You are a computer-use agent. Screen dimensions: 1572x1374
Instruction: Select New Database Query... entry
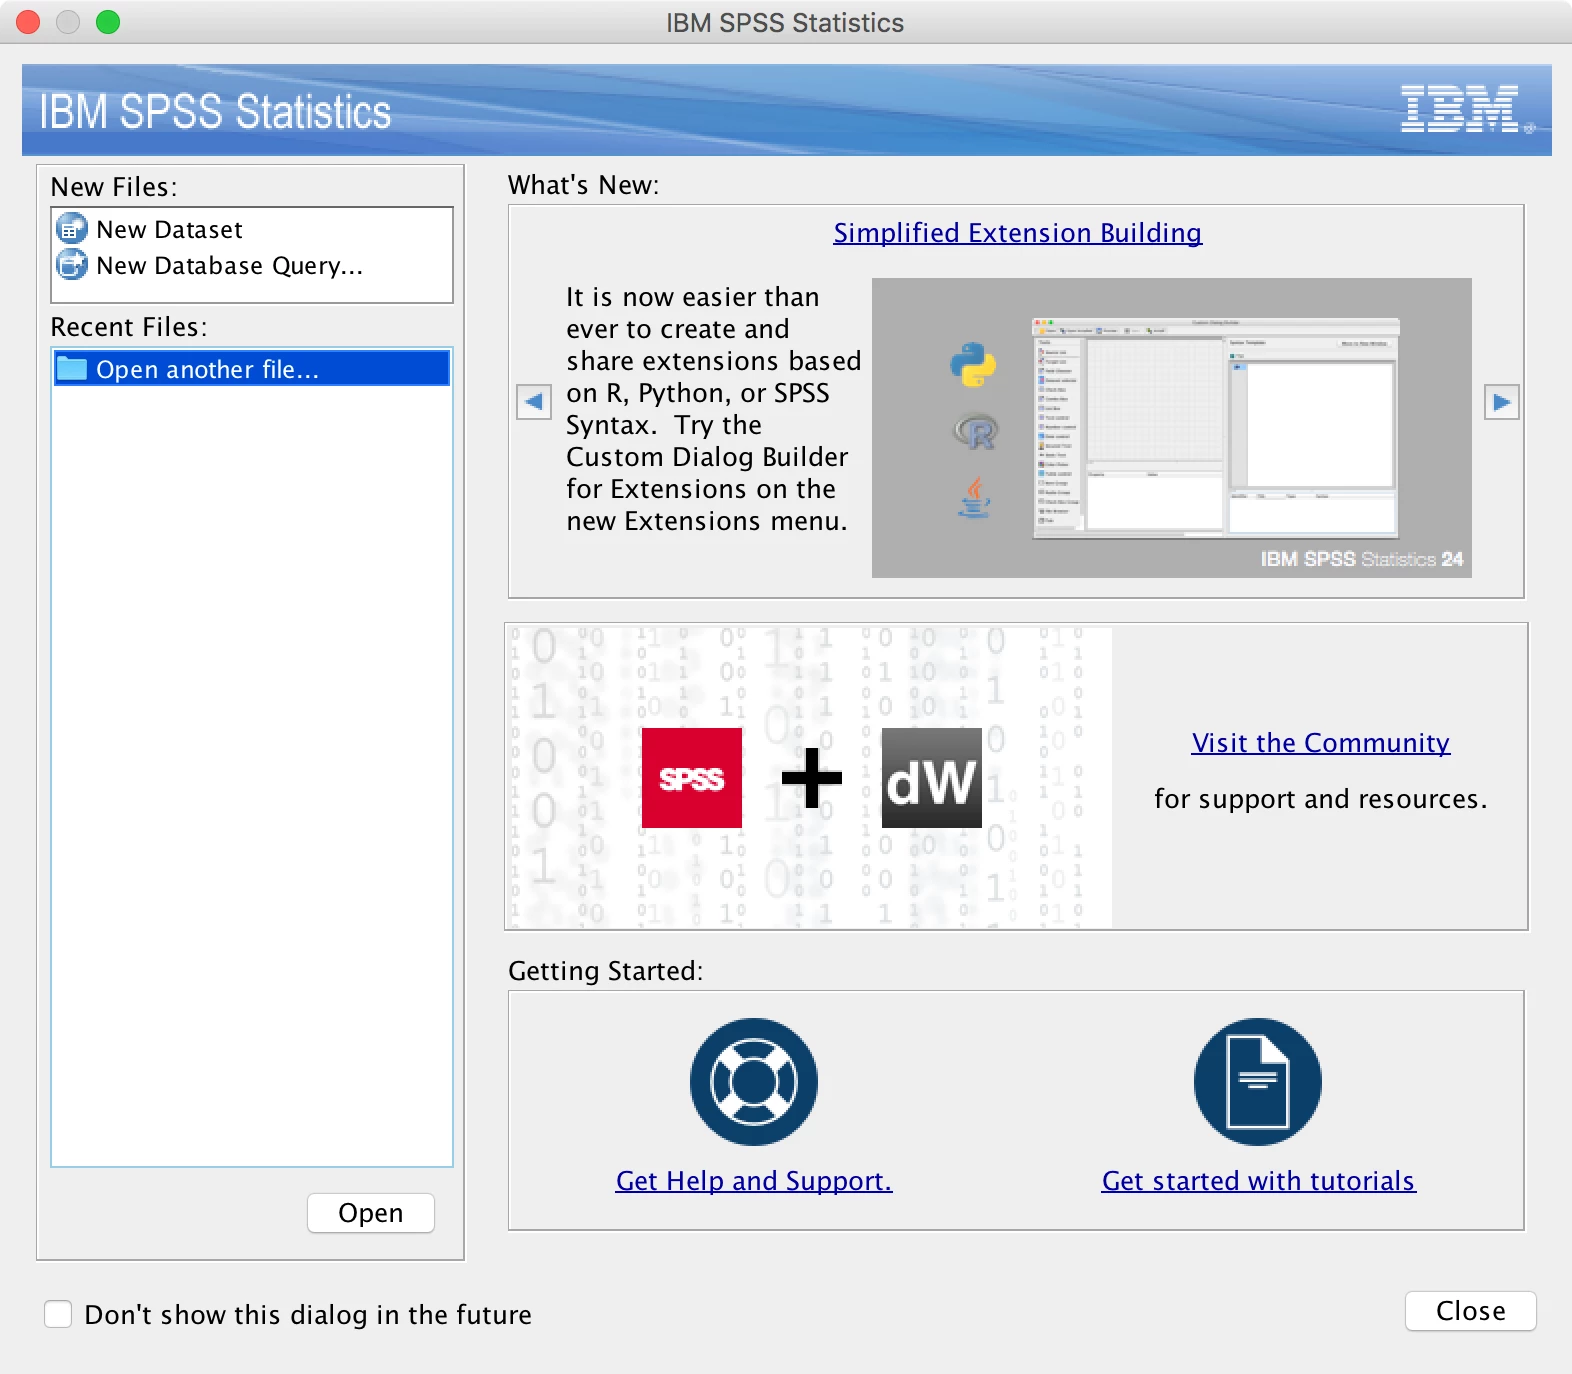[252, 265]
